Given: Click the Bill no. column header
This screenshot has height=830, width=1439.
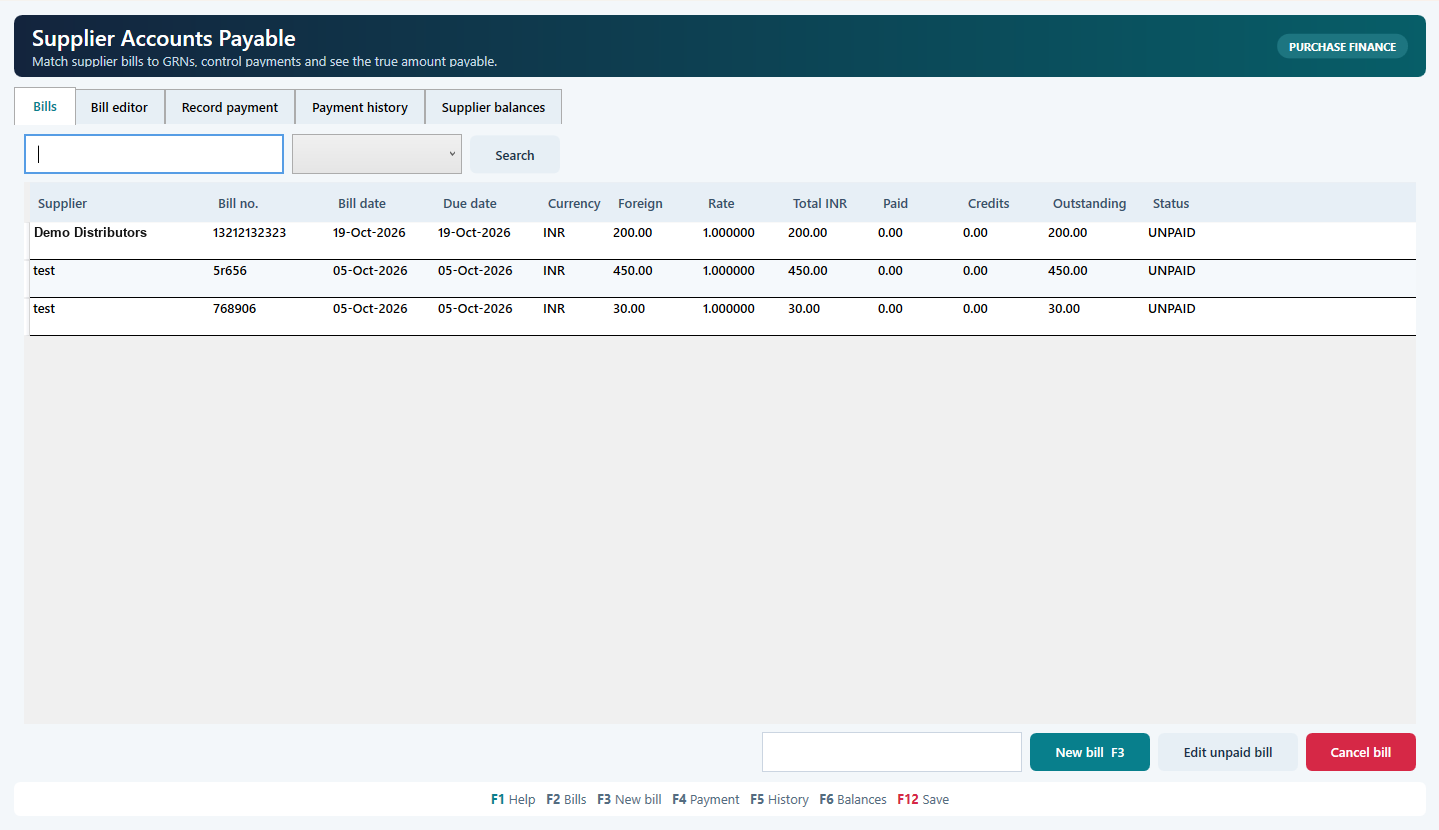Looking at the screenshot, I should [238, 203].
